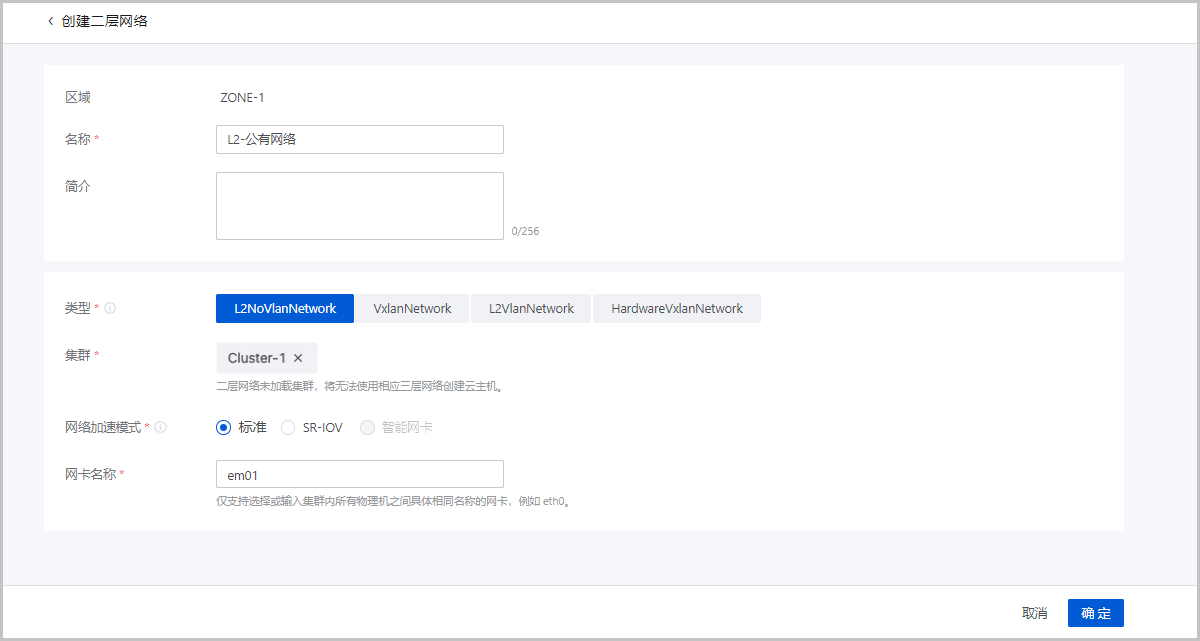1200x641 pixels.
Task: Navigate back using the left chevron arrow
Action: (50, 20)
